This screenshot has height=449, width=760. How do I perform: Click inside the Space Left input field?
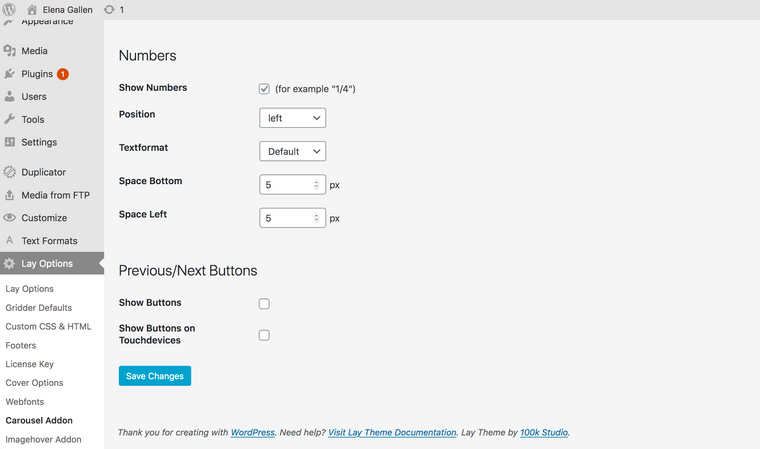[285, 218]
